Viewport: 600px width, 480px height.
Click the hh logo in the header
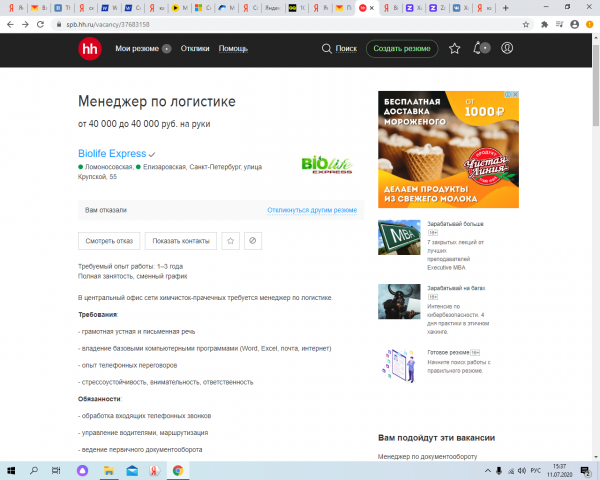click(91, 48)
